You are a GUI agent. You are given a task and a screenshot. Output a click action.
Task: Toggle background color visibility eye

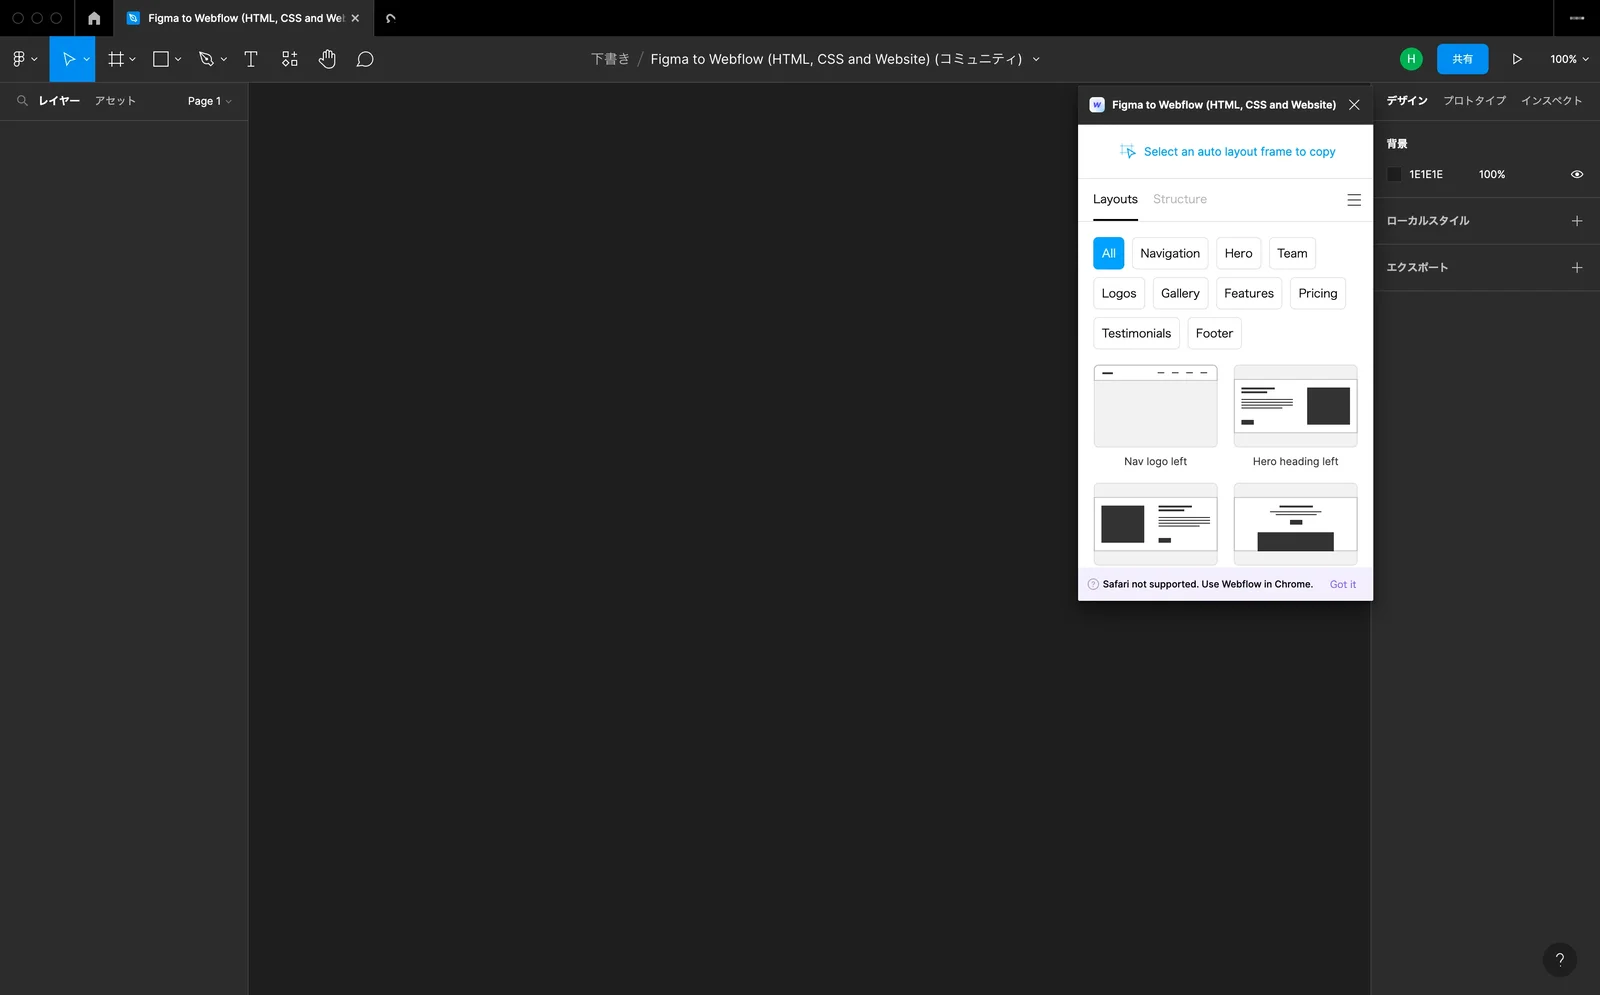coord(1577,174)
